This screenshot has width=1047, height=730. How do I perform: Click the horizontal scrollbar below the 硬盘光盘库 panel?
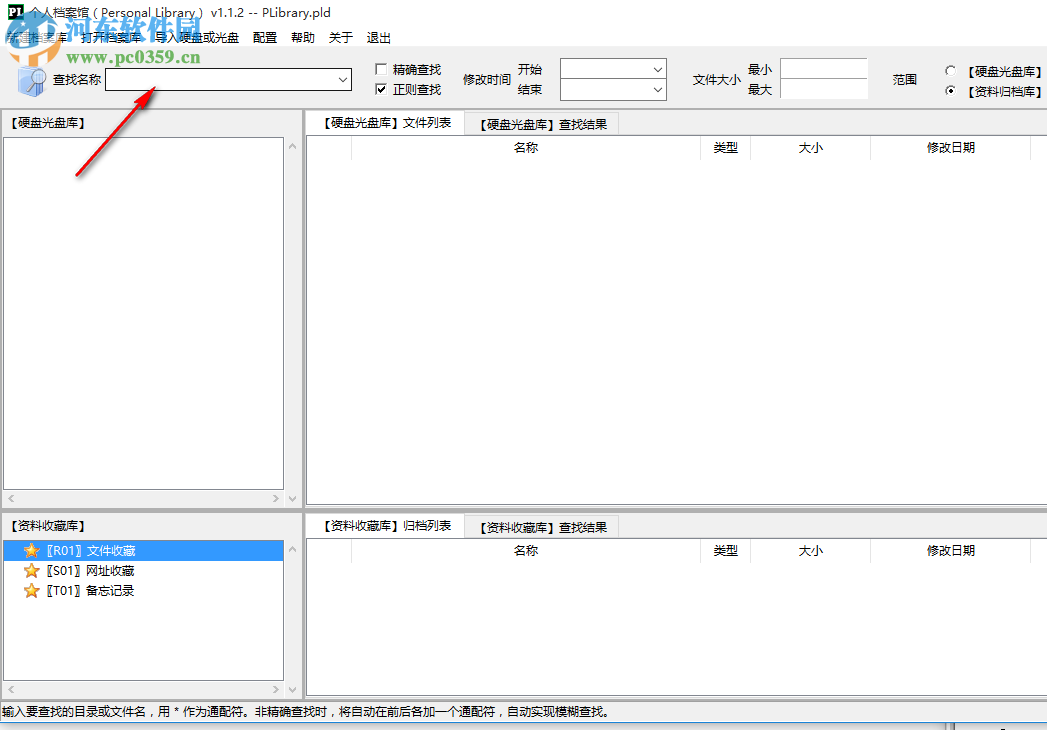(140, 498)
